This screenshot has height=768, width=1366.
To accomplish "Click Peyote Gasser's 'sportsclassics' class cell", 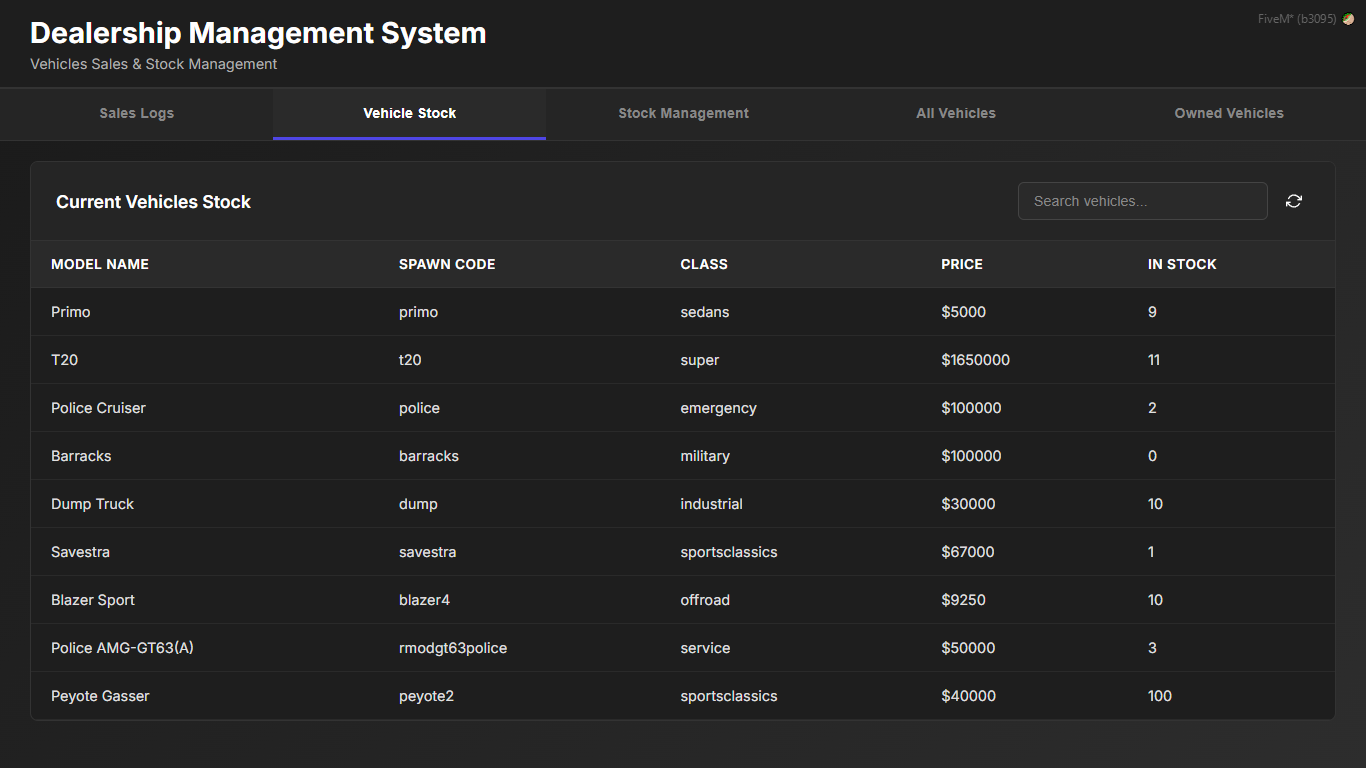I will [729, 696].
